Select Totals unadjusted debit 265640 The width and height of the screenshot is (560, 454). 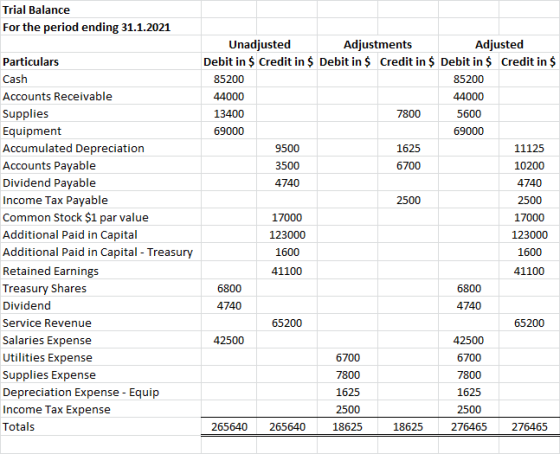pos(229,427)
